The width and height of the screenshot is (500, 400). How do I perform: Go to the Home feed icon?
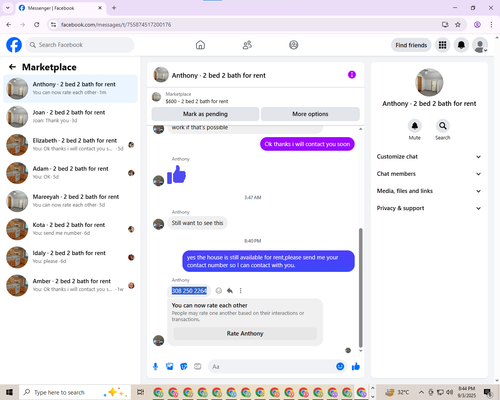pyautogui.click(x=200, y=45)
